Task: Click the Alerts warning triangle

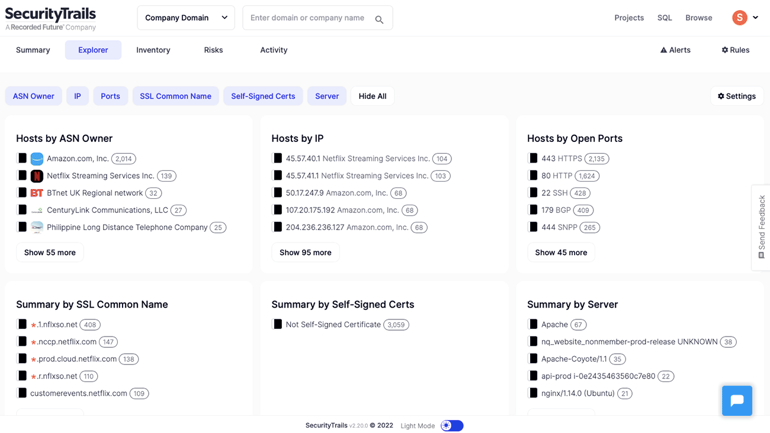Action: pos(663,50)
